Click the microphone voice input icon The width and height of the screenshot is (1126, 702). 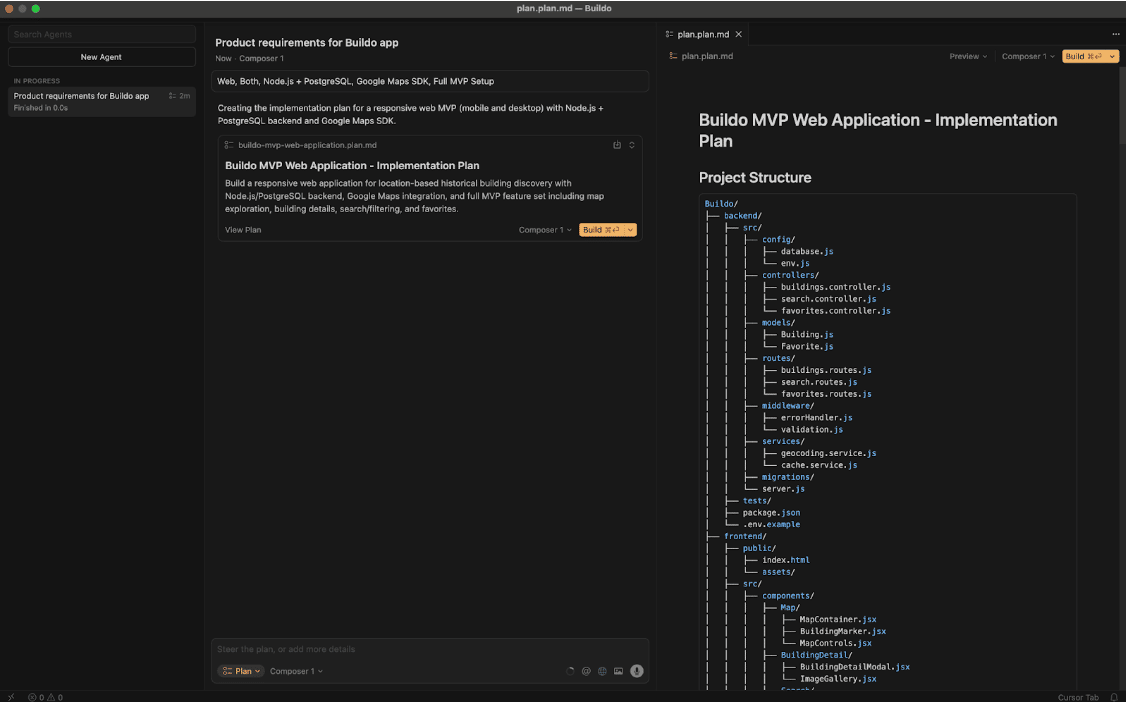[636, 671]
